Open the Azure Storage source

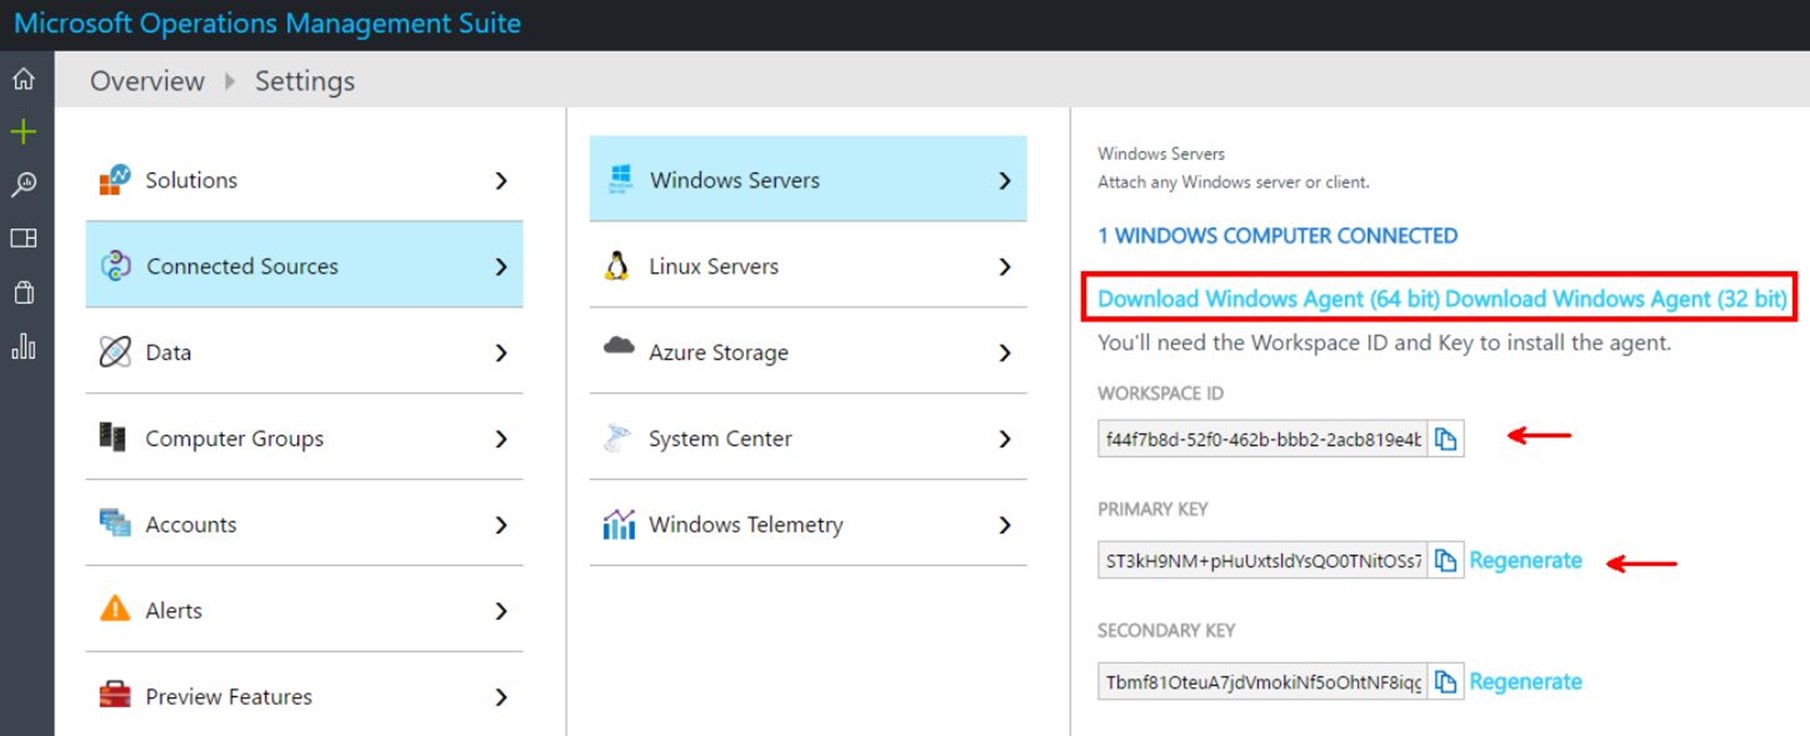tap(808, 351)
